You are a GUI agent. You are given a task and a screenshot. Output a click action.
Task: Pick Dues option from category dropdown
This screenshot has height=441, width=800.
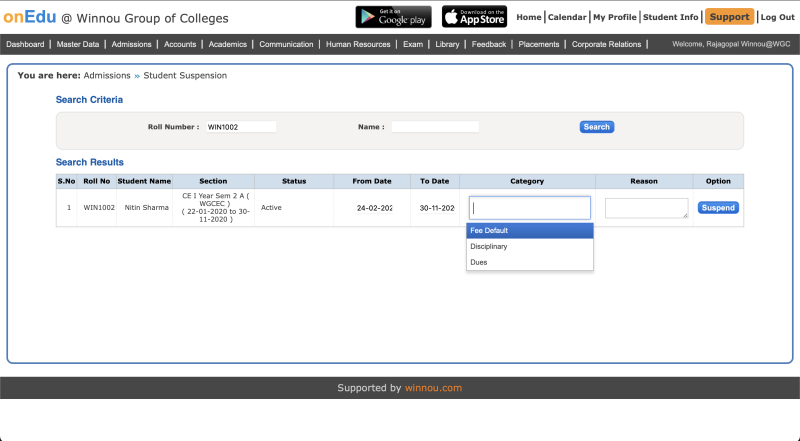530,262
